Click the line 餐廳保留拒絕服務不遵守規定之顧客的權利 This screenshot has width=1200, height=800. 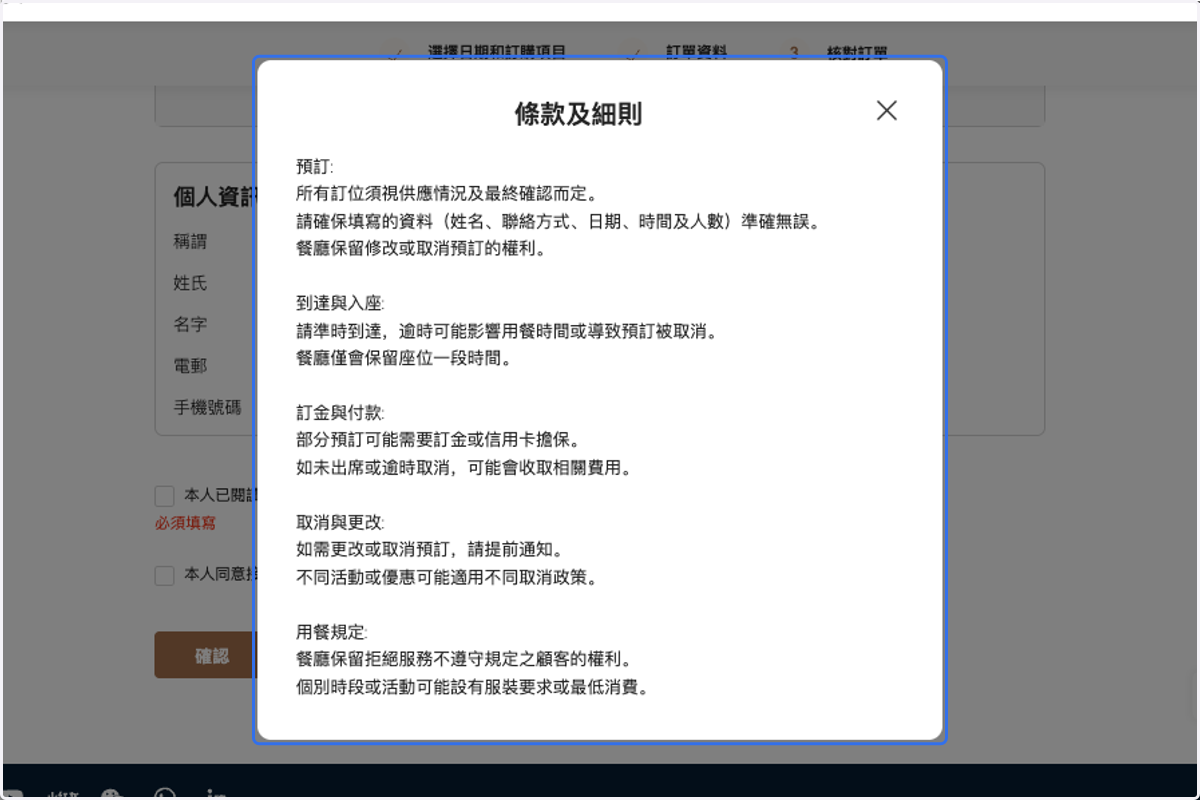464,659
